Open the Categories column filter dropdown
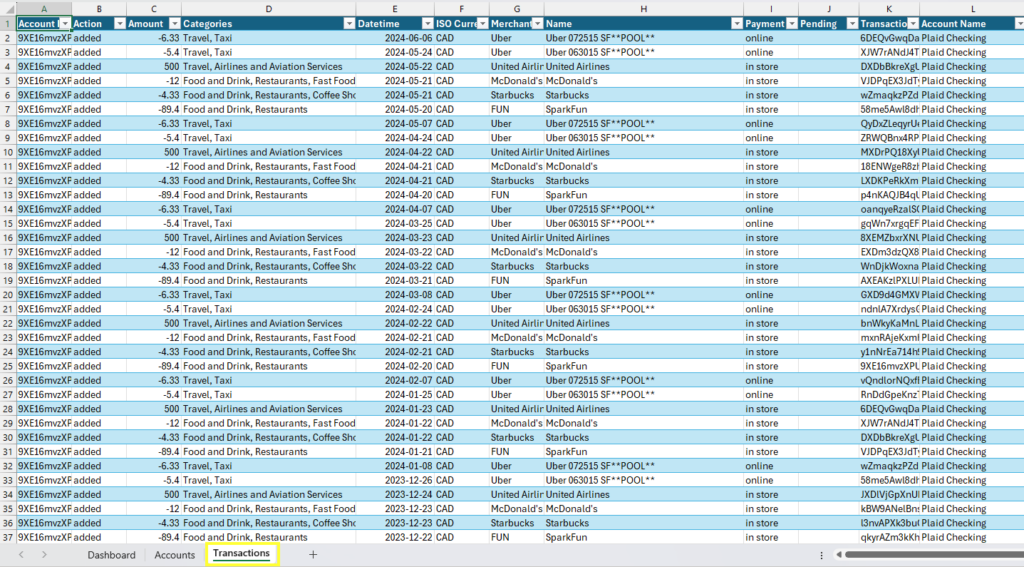 tap(349, 23)
